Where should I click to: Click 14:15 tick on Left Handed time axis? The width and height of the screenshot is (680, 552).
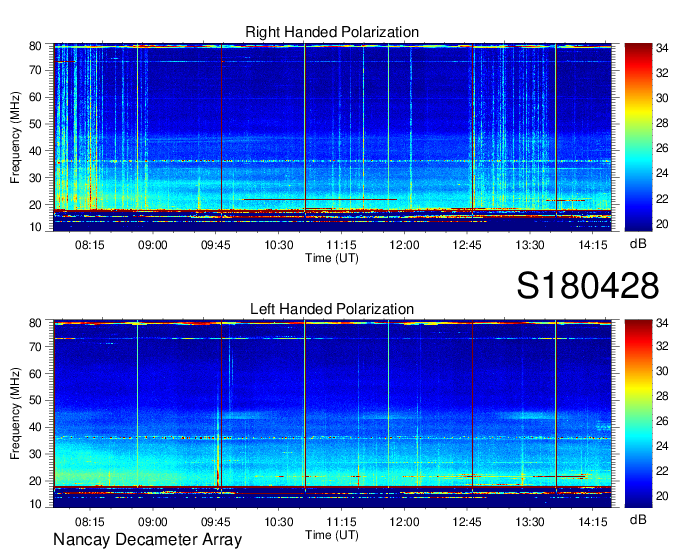(593, 522)
